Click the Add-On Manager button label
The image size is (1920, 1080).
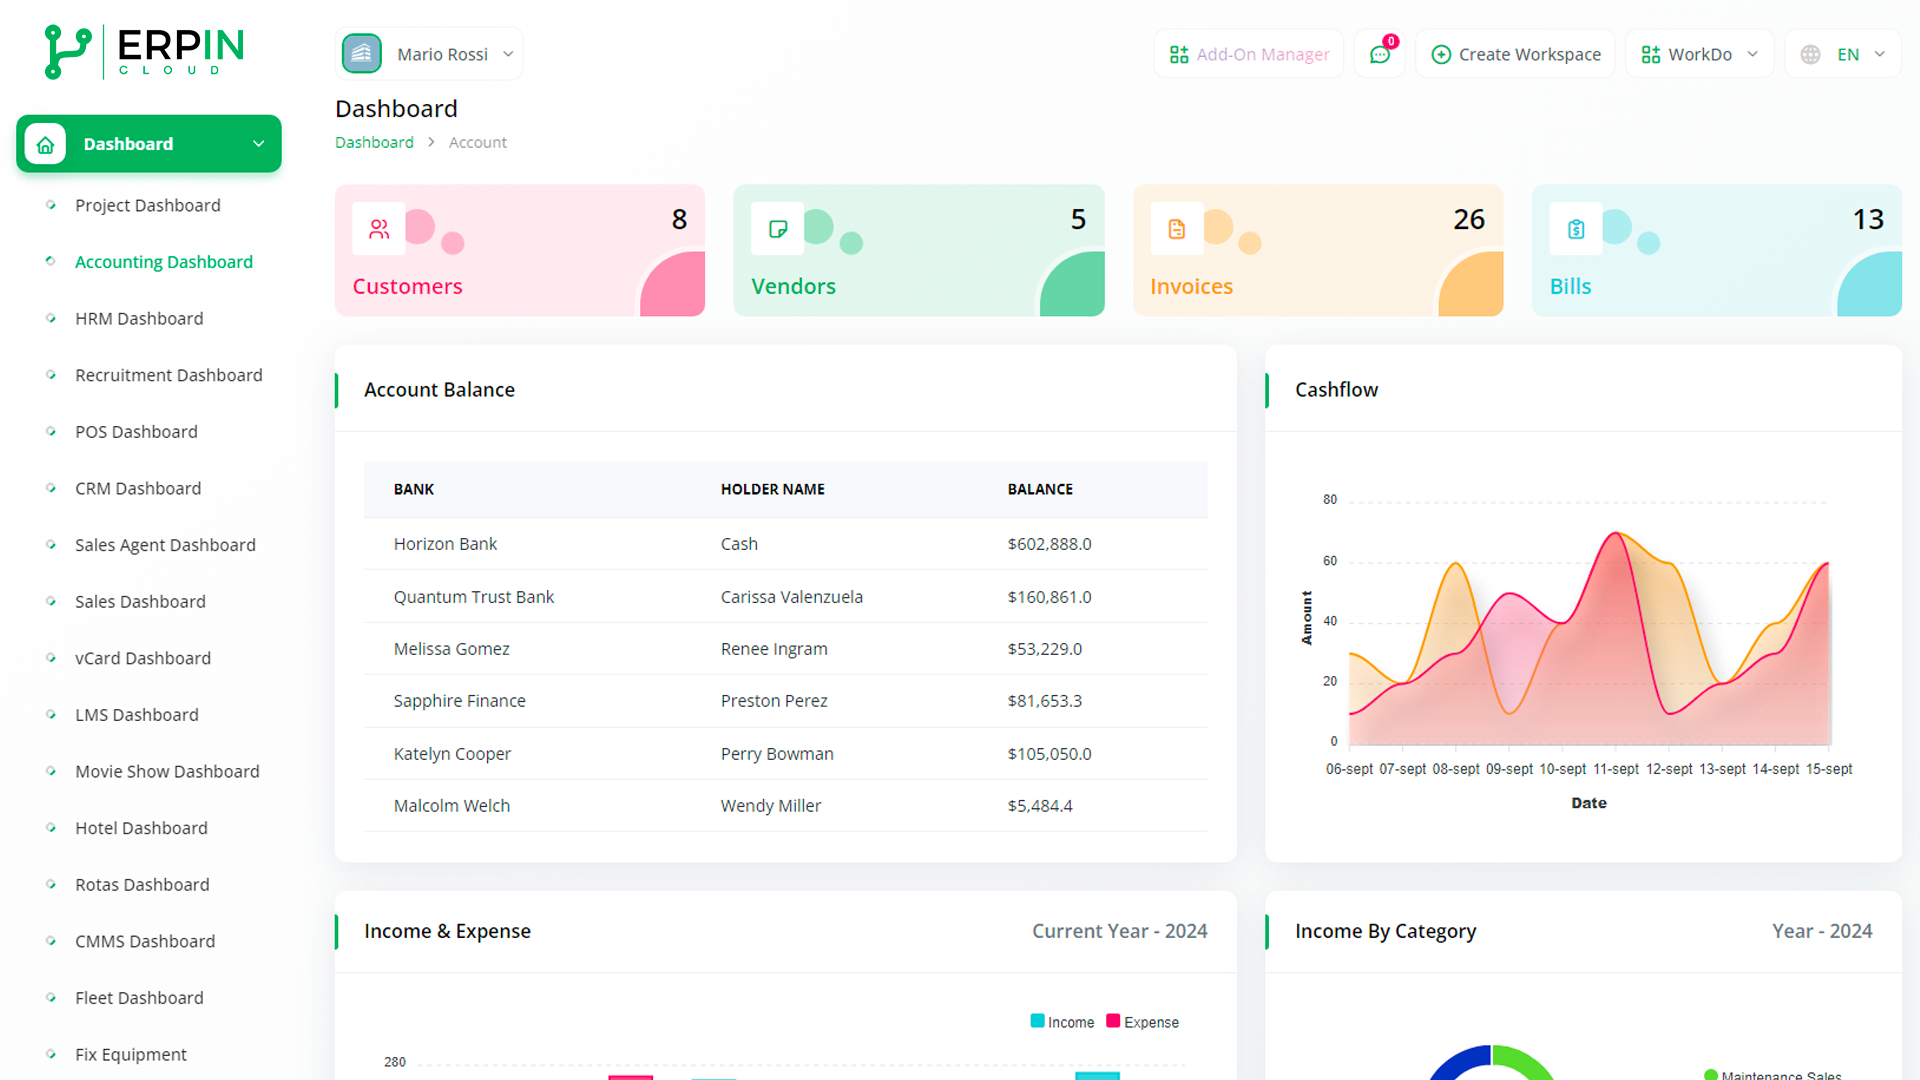click(x=1263, y=54)
